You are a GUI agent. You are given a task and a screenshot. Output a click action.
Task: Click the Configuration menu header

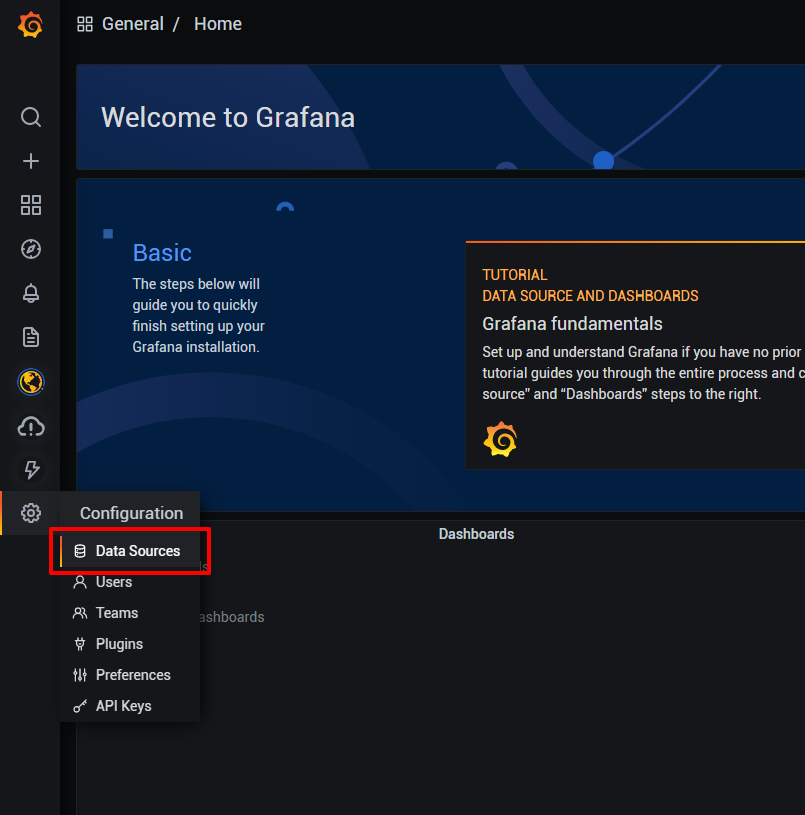tap(131, 513)
